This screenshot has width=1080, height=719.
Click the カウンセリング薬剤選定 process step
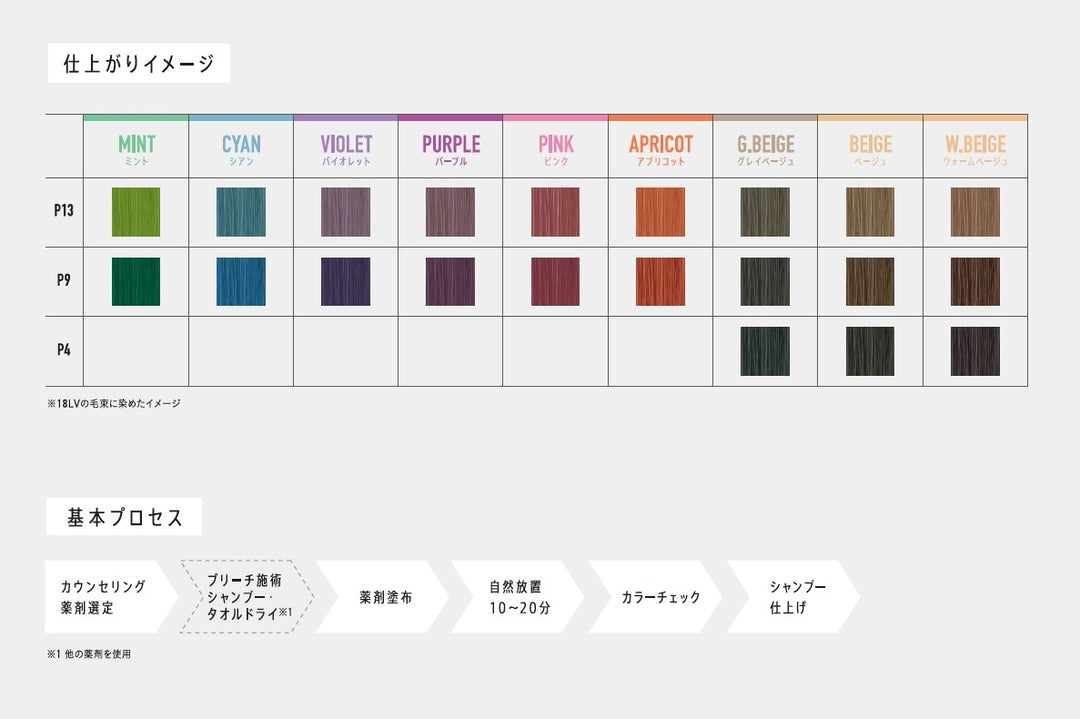click(105, 597)
